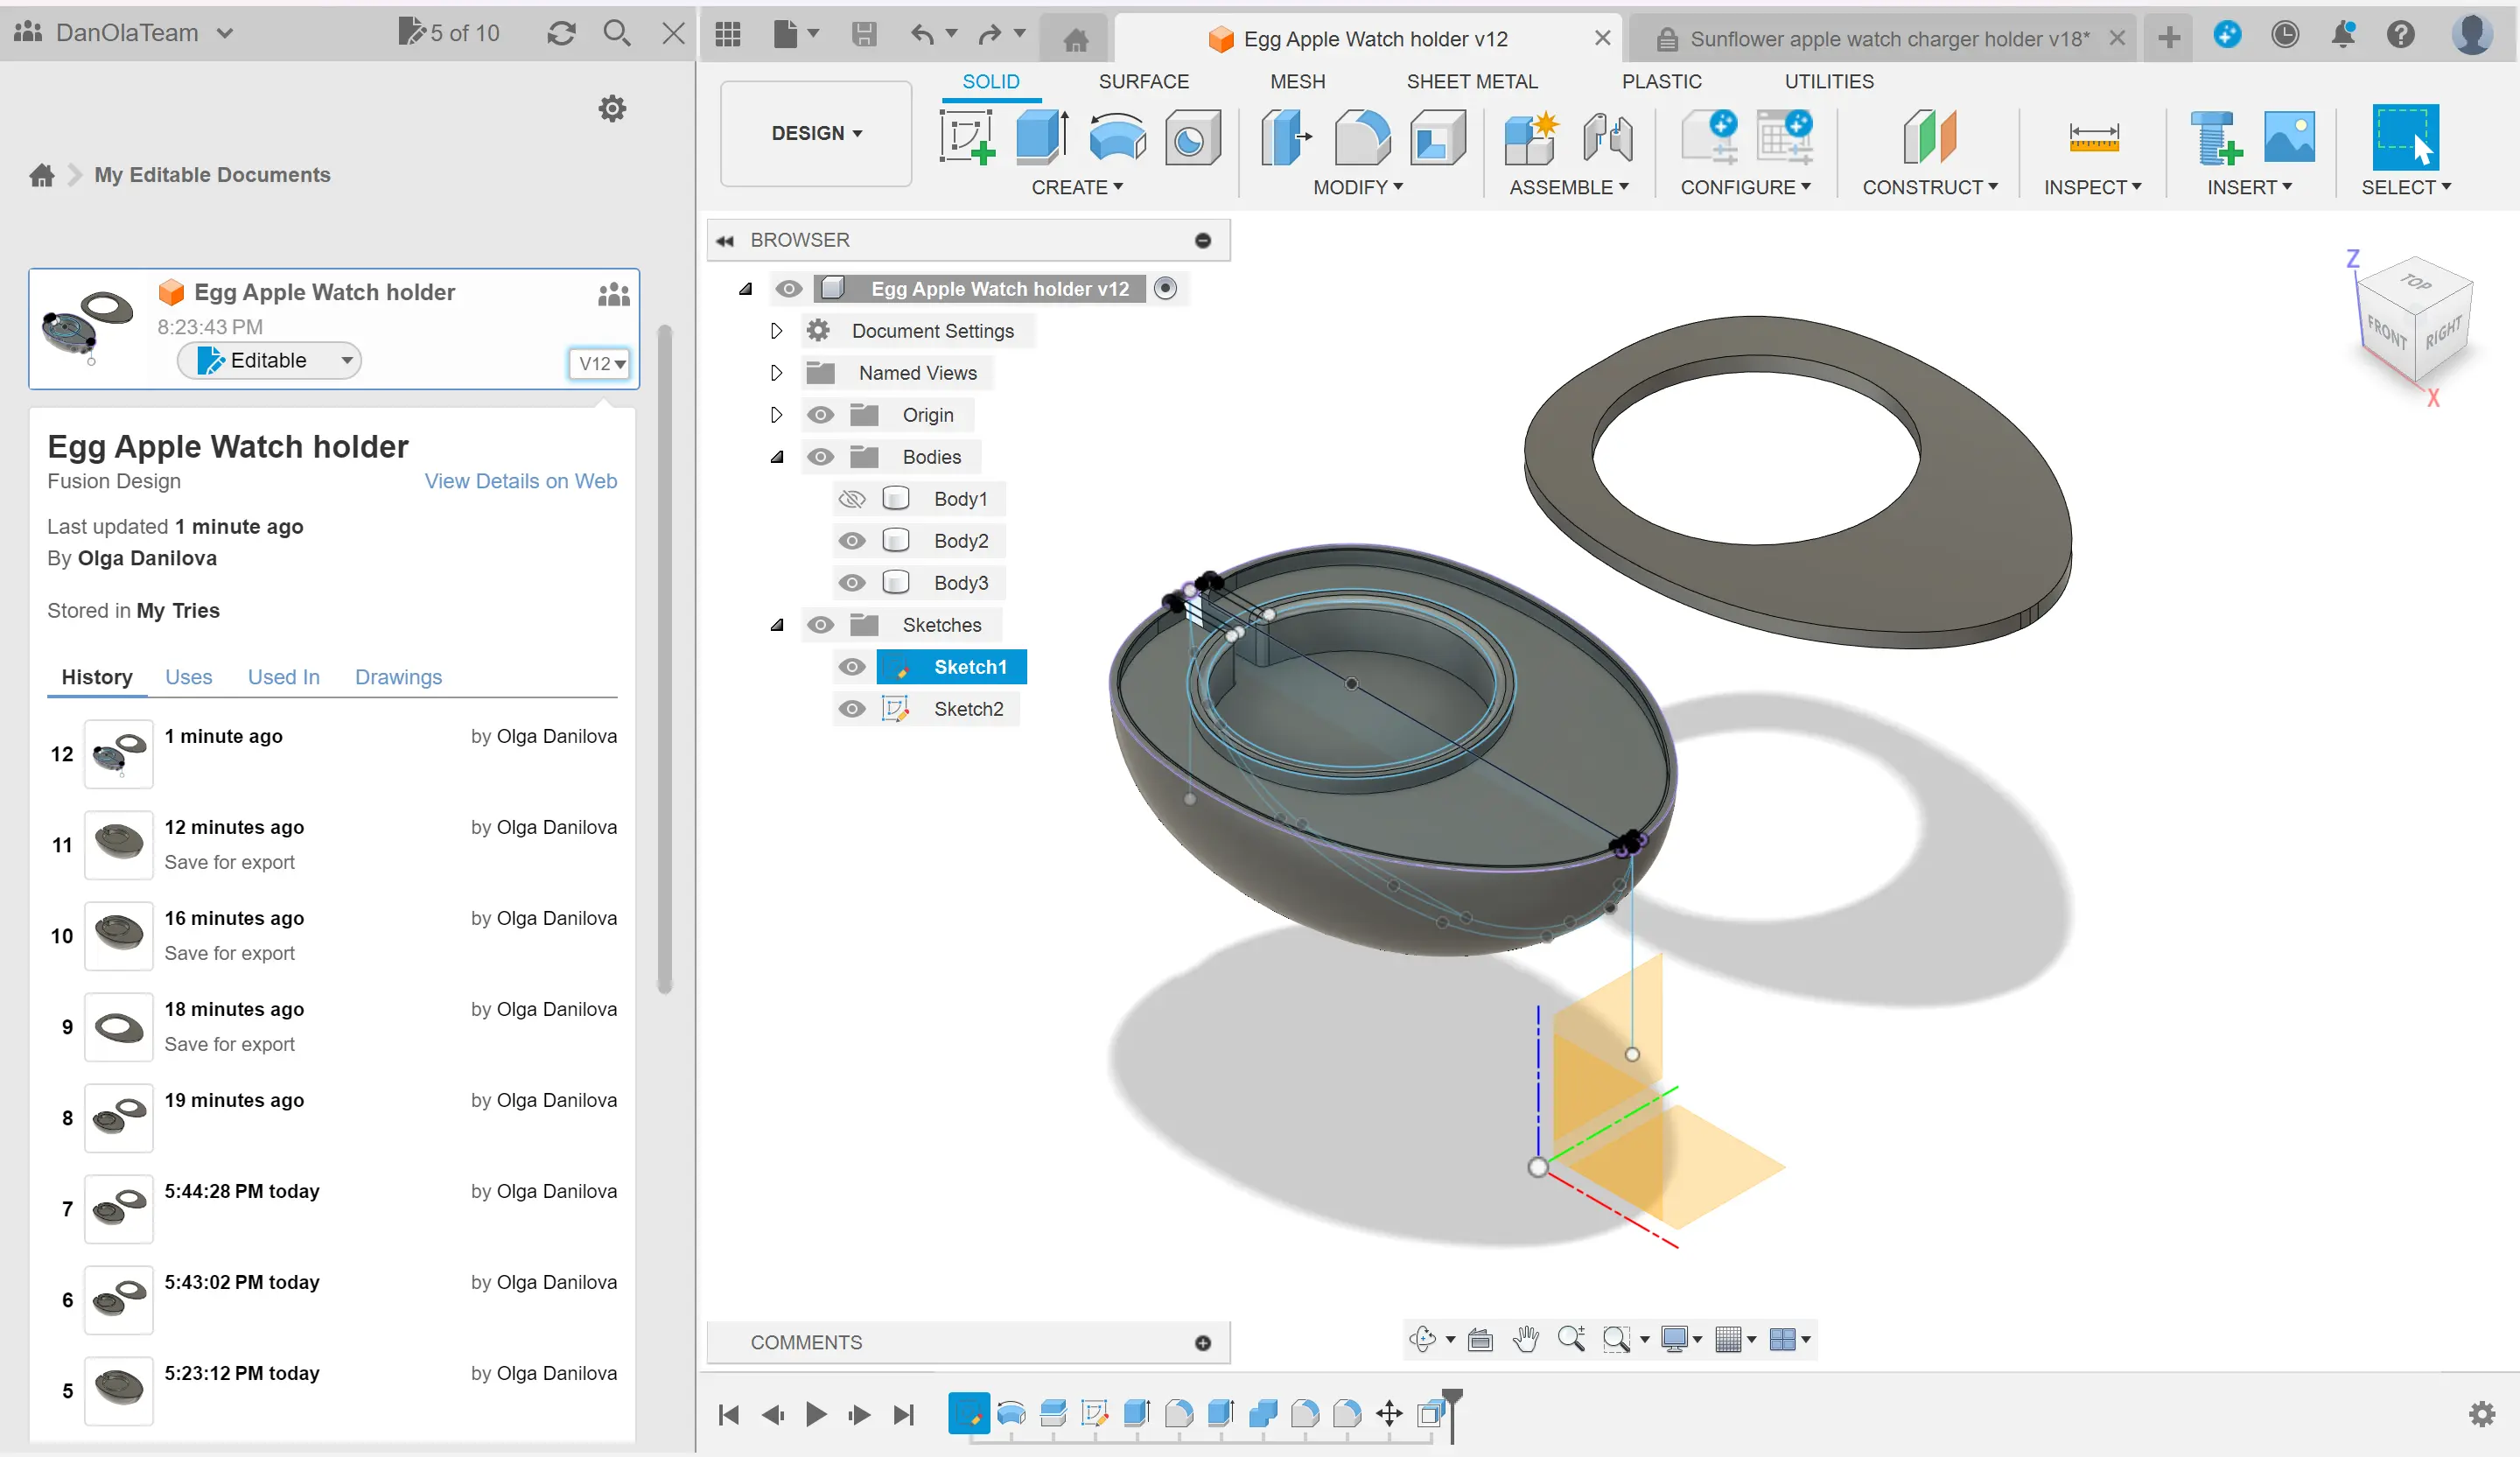Click the Measure tool icon
Screen dimensions: 2520x1457
(2093, 138)
